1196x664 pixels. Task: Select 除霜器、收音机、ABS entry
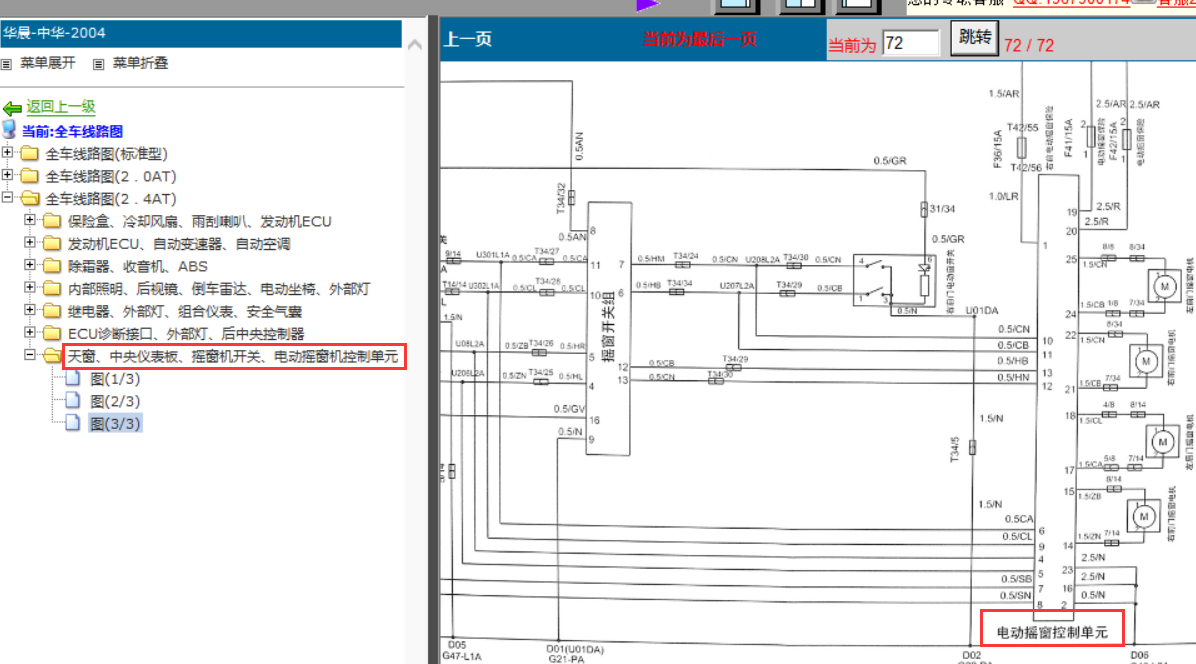pos(137,267)
